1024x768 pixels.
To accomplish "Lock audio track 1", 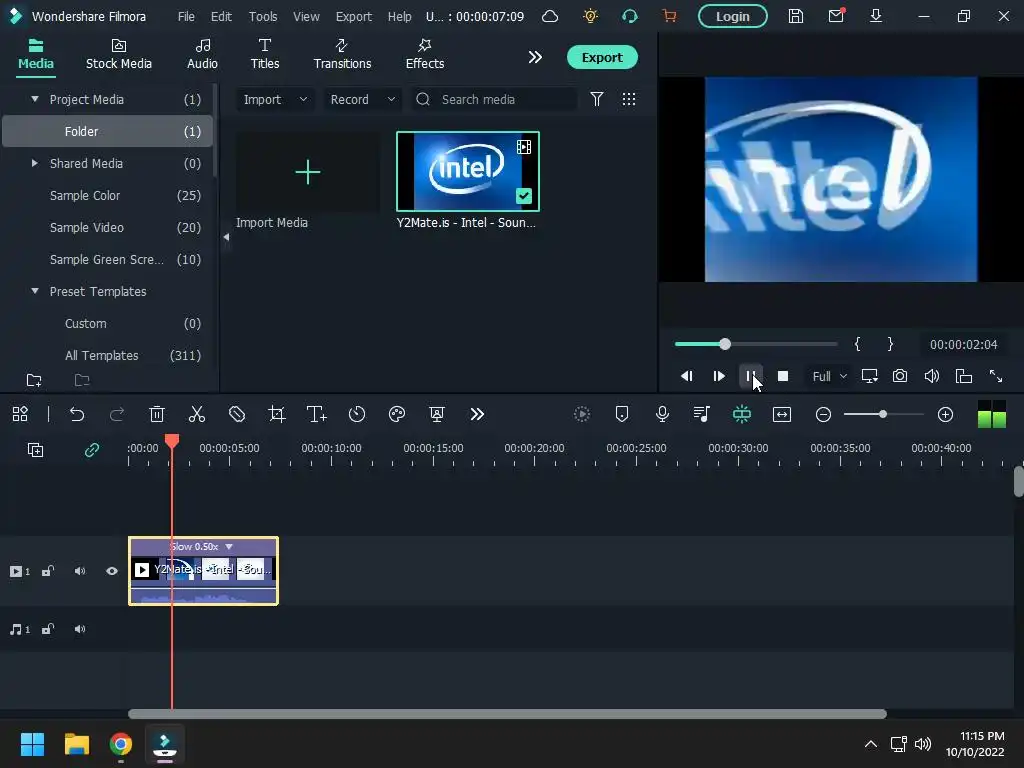I will [x=48, y=629].
